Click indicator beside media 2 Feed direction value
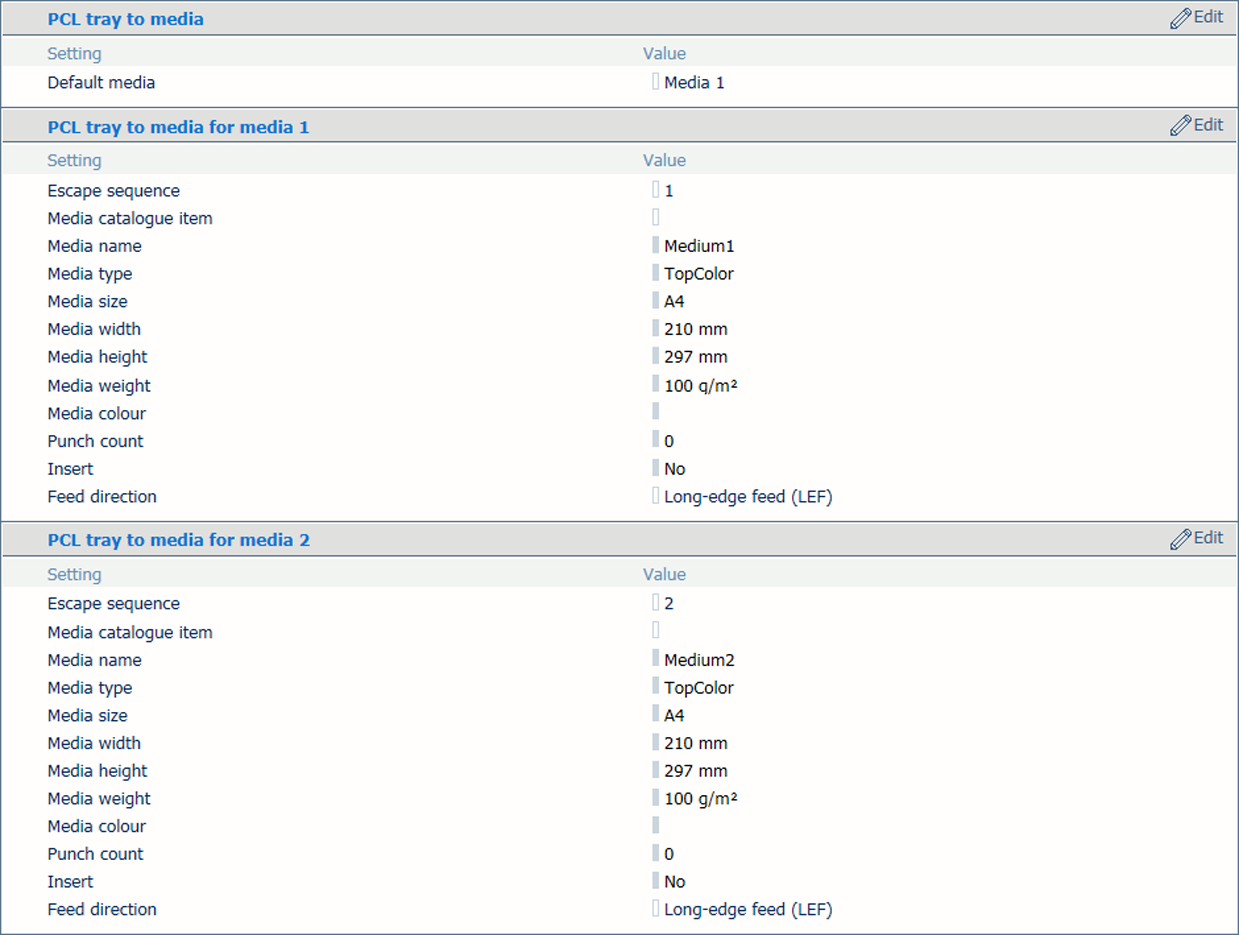The height and width of the screenshot is (935, 1239). pos(656,909)
